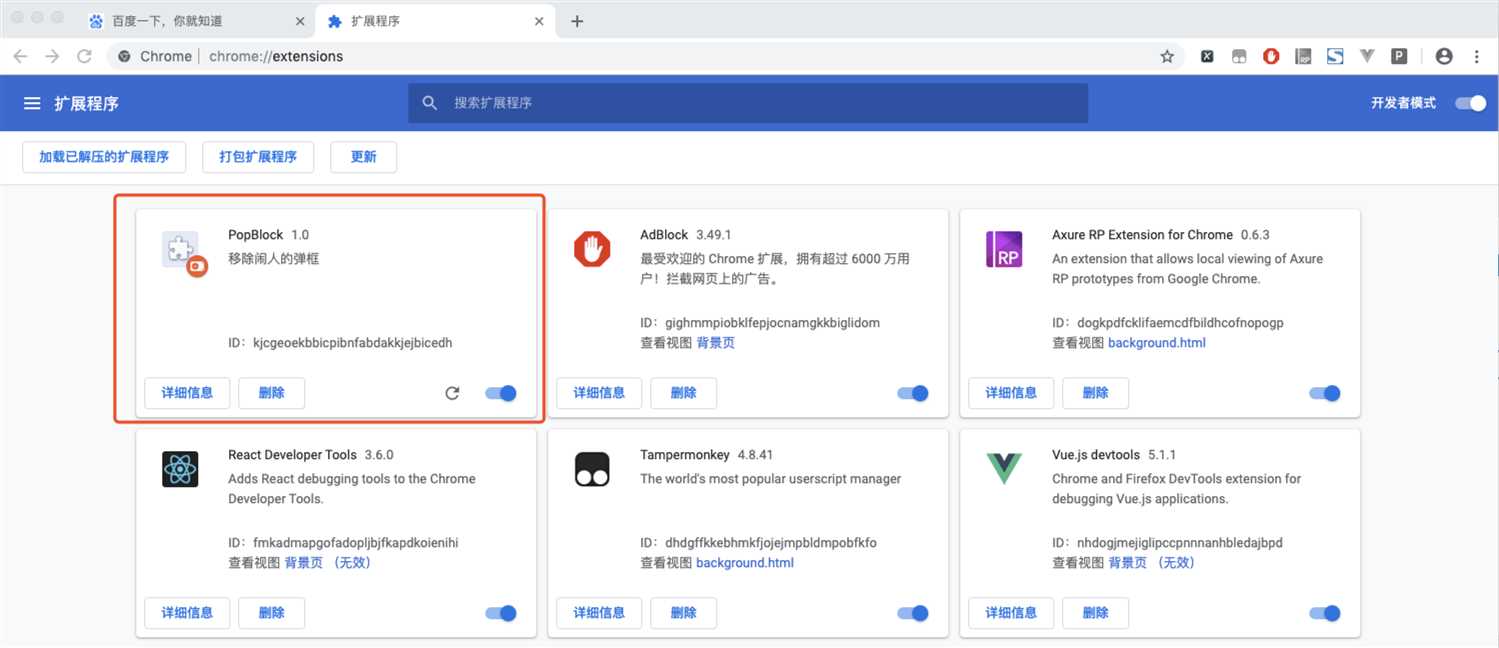
Task: Open the Chrome profile avatar menu
Action: (1443, 57)
